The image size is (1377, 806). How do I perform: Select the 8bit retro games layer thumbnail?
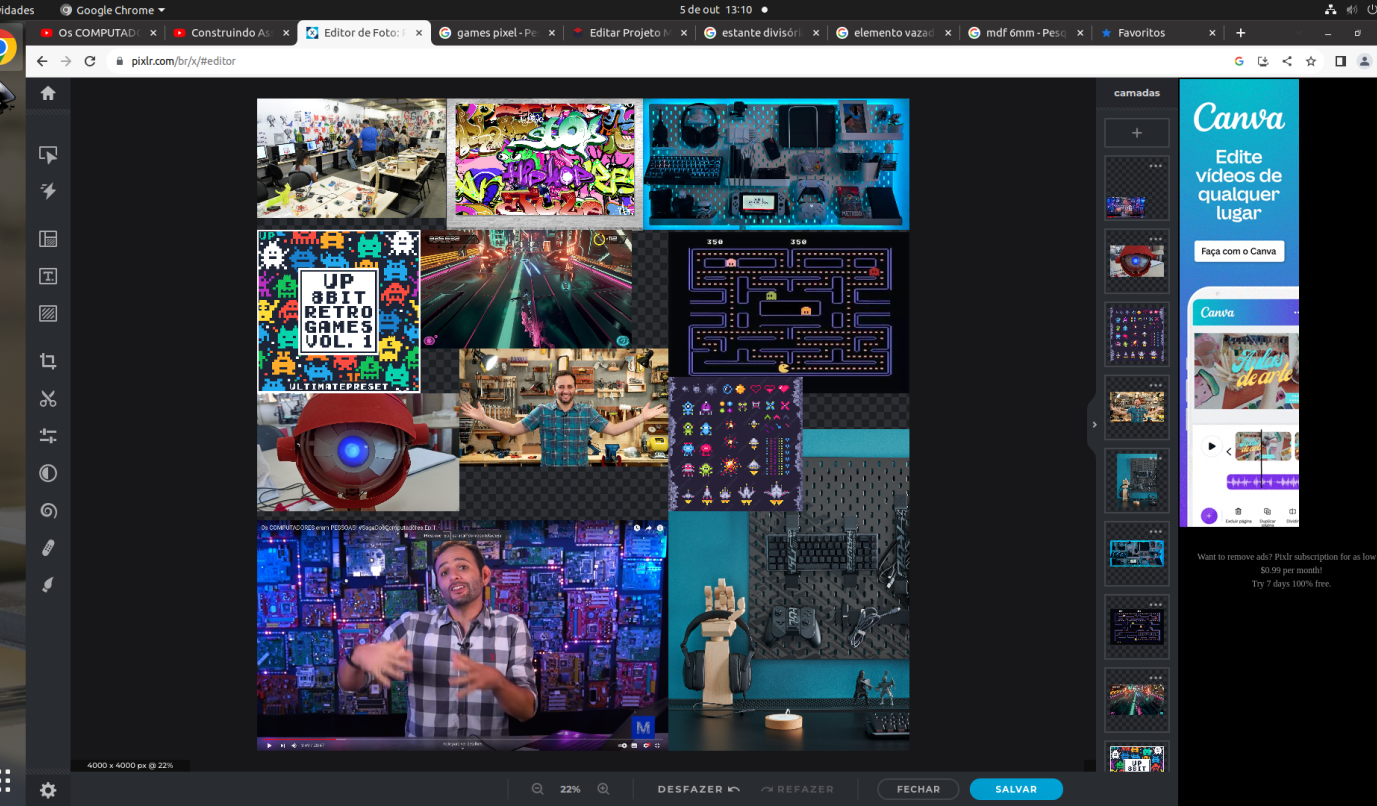coord(1136,758)
